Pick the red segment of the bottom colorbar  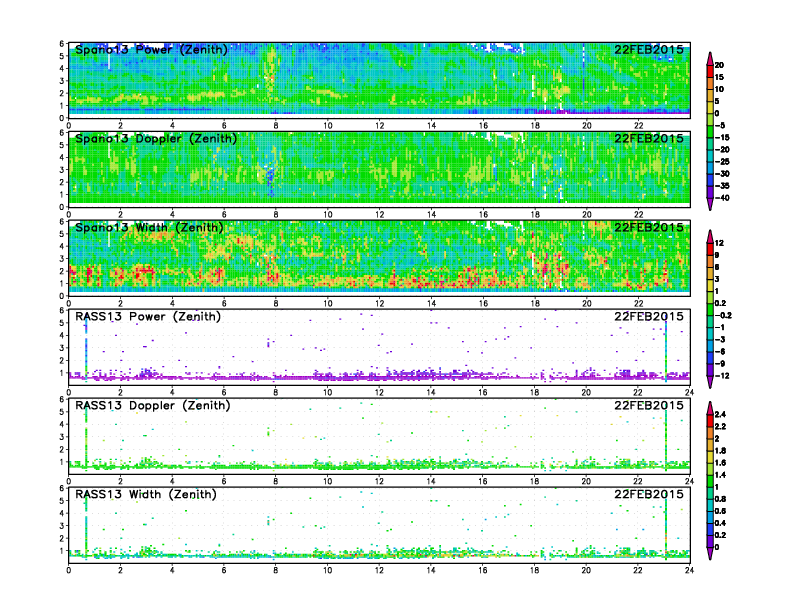(x=710, y=421)
